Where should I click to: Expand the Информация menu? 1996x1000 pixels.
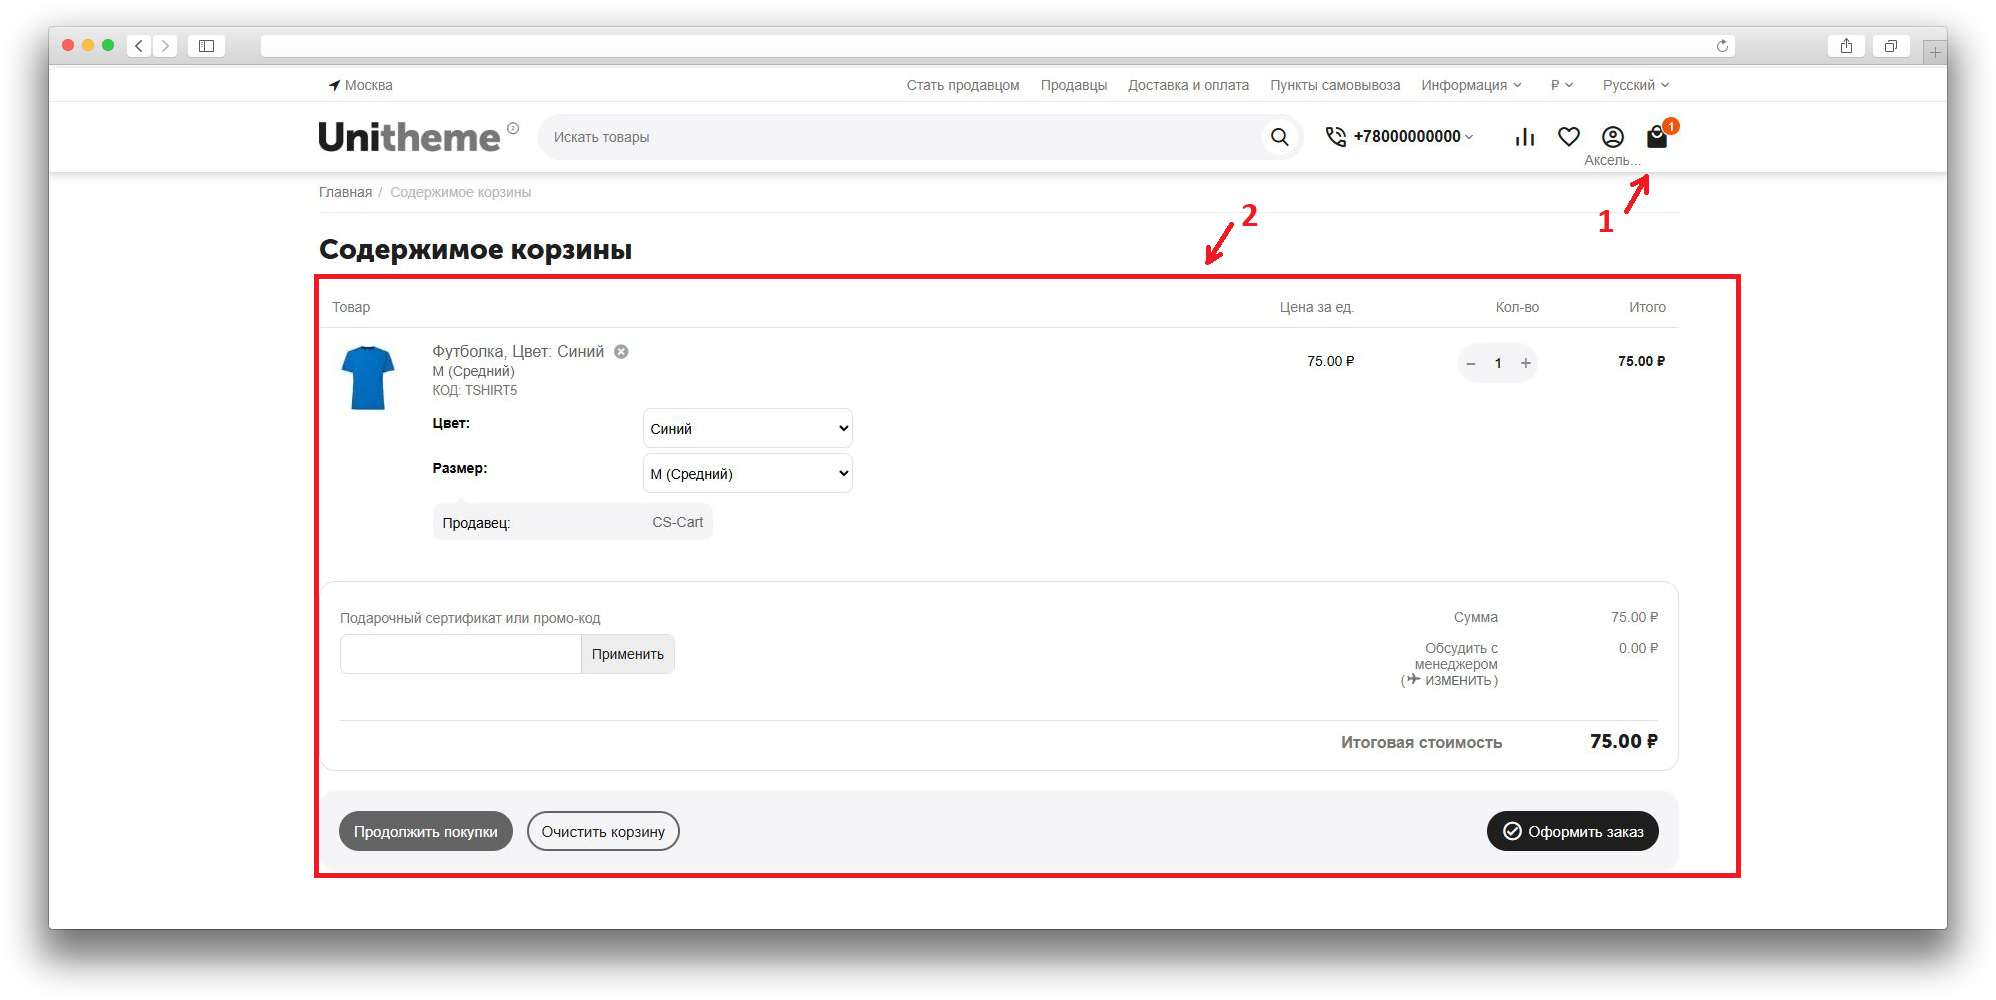pyautogui.click(x=1470, y=85)
